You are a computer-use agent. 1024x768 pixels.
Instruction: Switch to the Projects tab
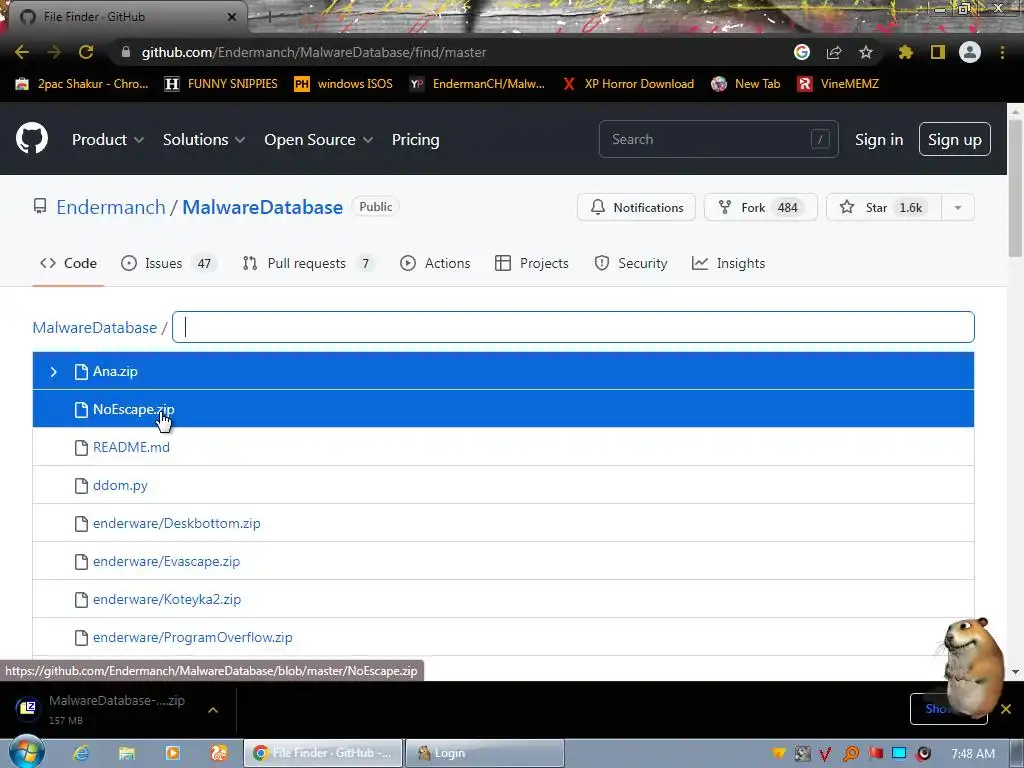[532, 263]
